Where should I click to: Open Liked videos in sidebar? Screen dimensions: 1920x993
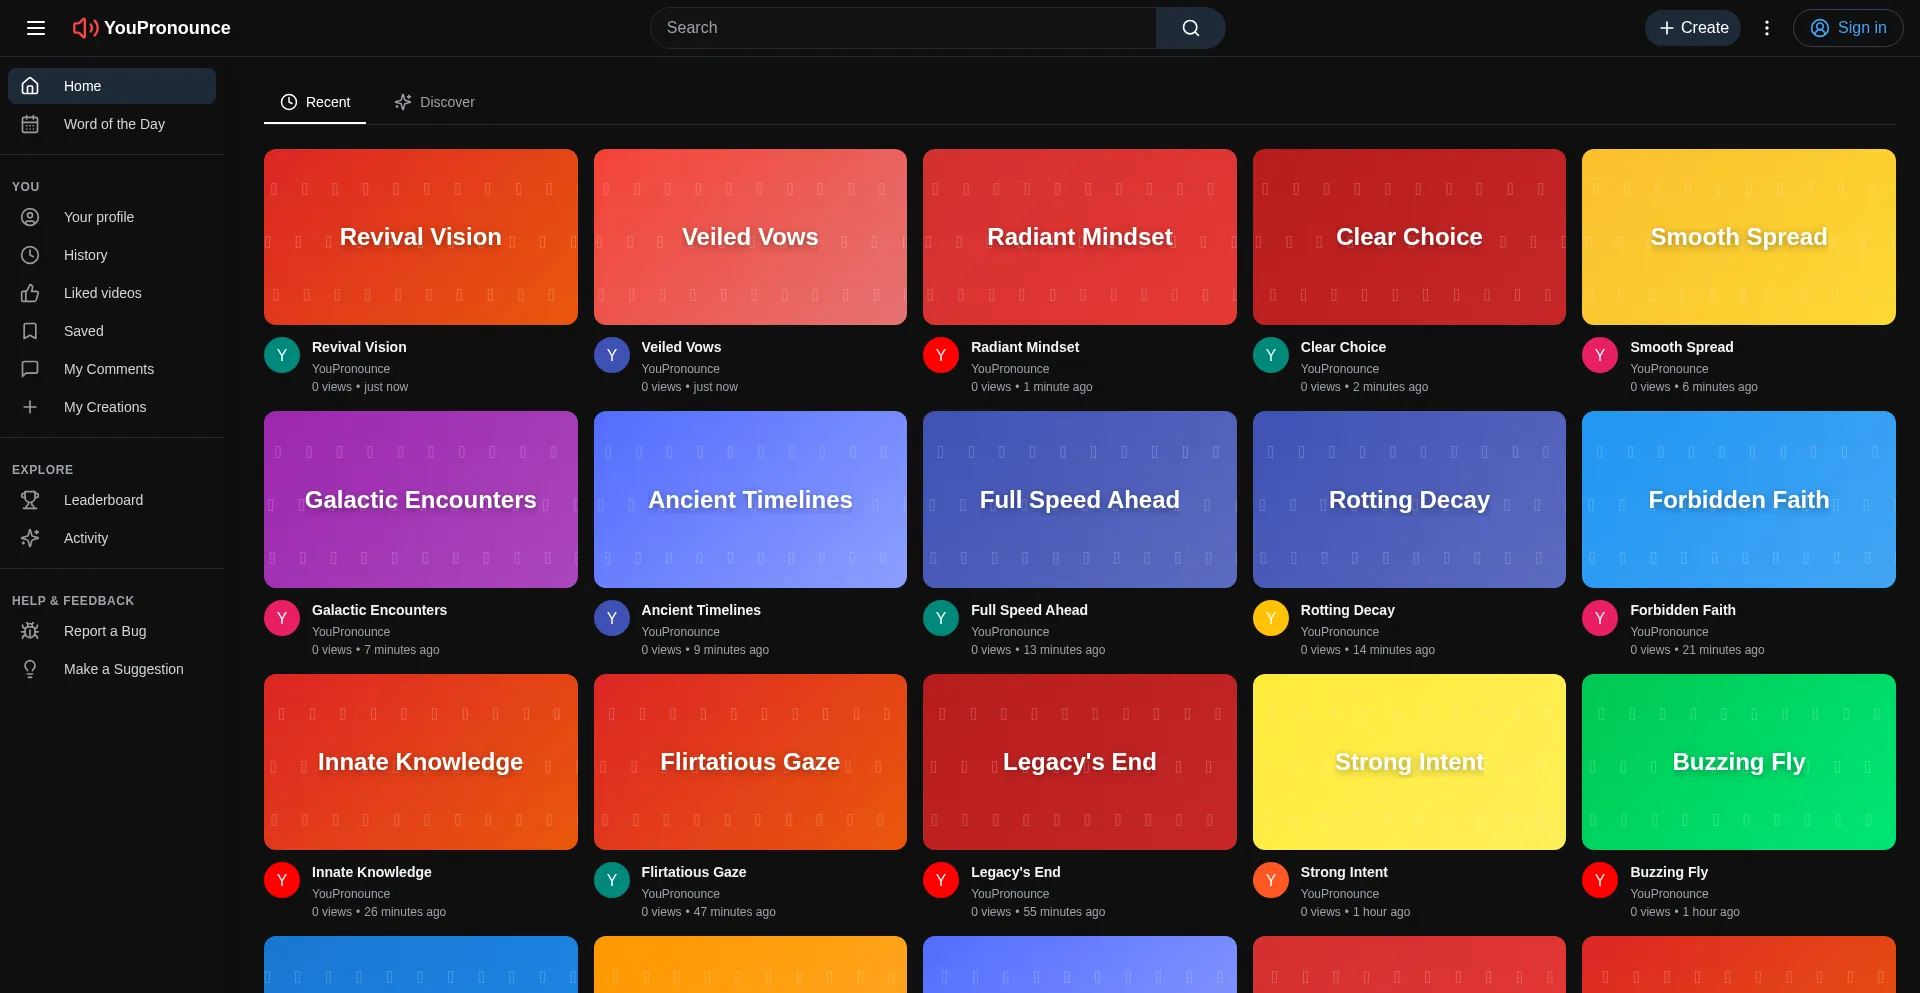pos(102,293)
